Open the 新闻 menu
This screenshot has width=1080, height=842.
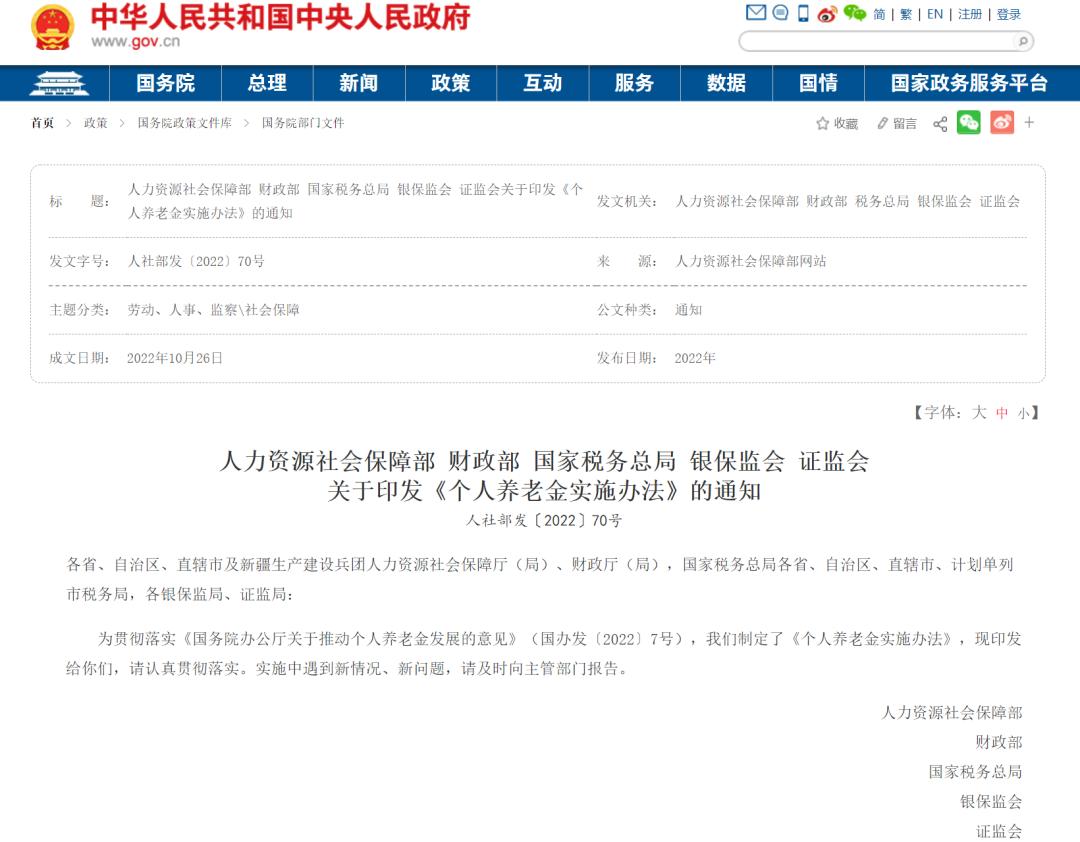click(359, 83)
